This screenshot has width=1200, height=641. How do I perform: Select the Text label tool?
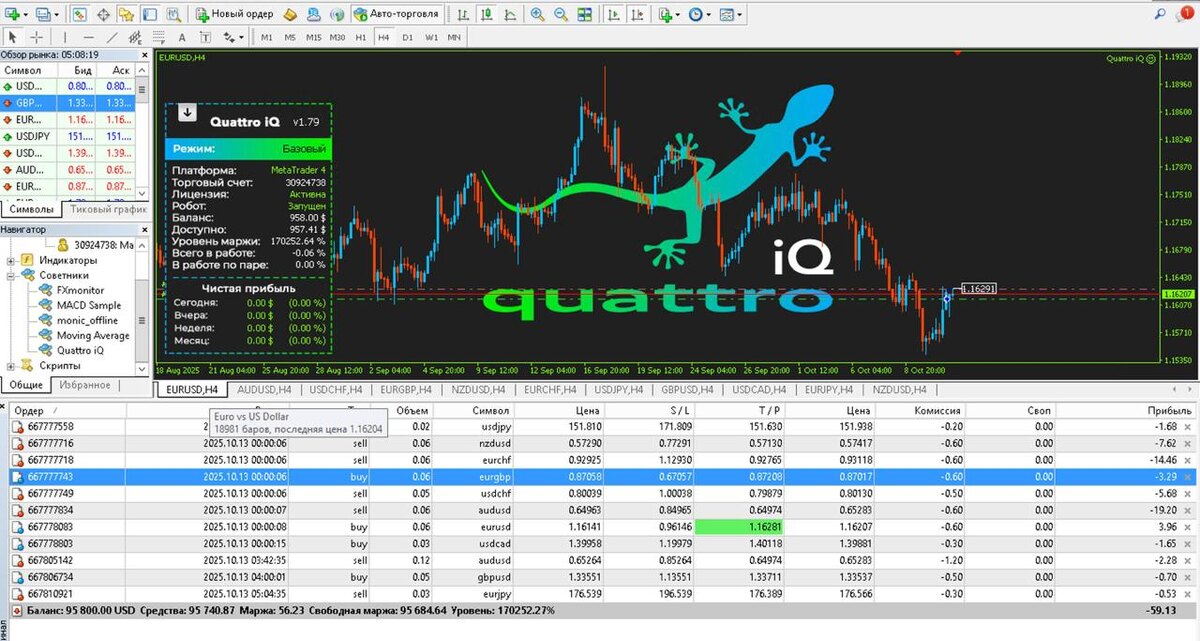[x=205, y=38]
